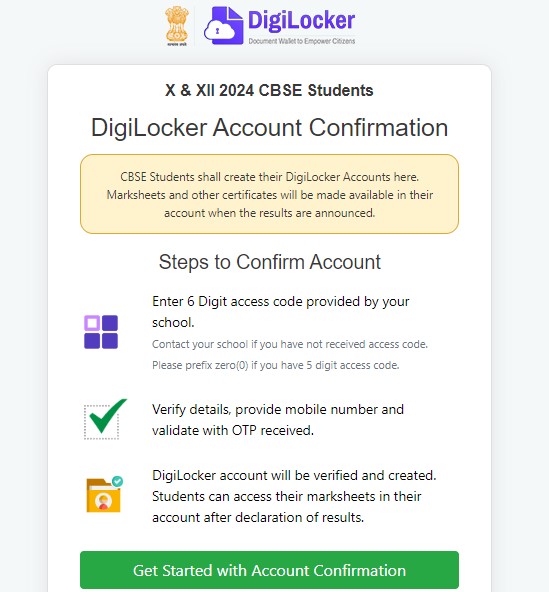Open the DigiLocker cloud document logo
This screenshot has width=549, height=592.
(224, 25)
